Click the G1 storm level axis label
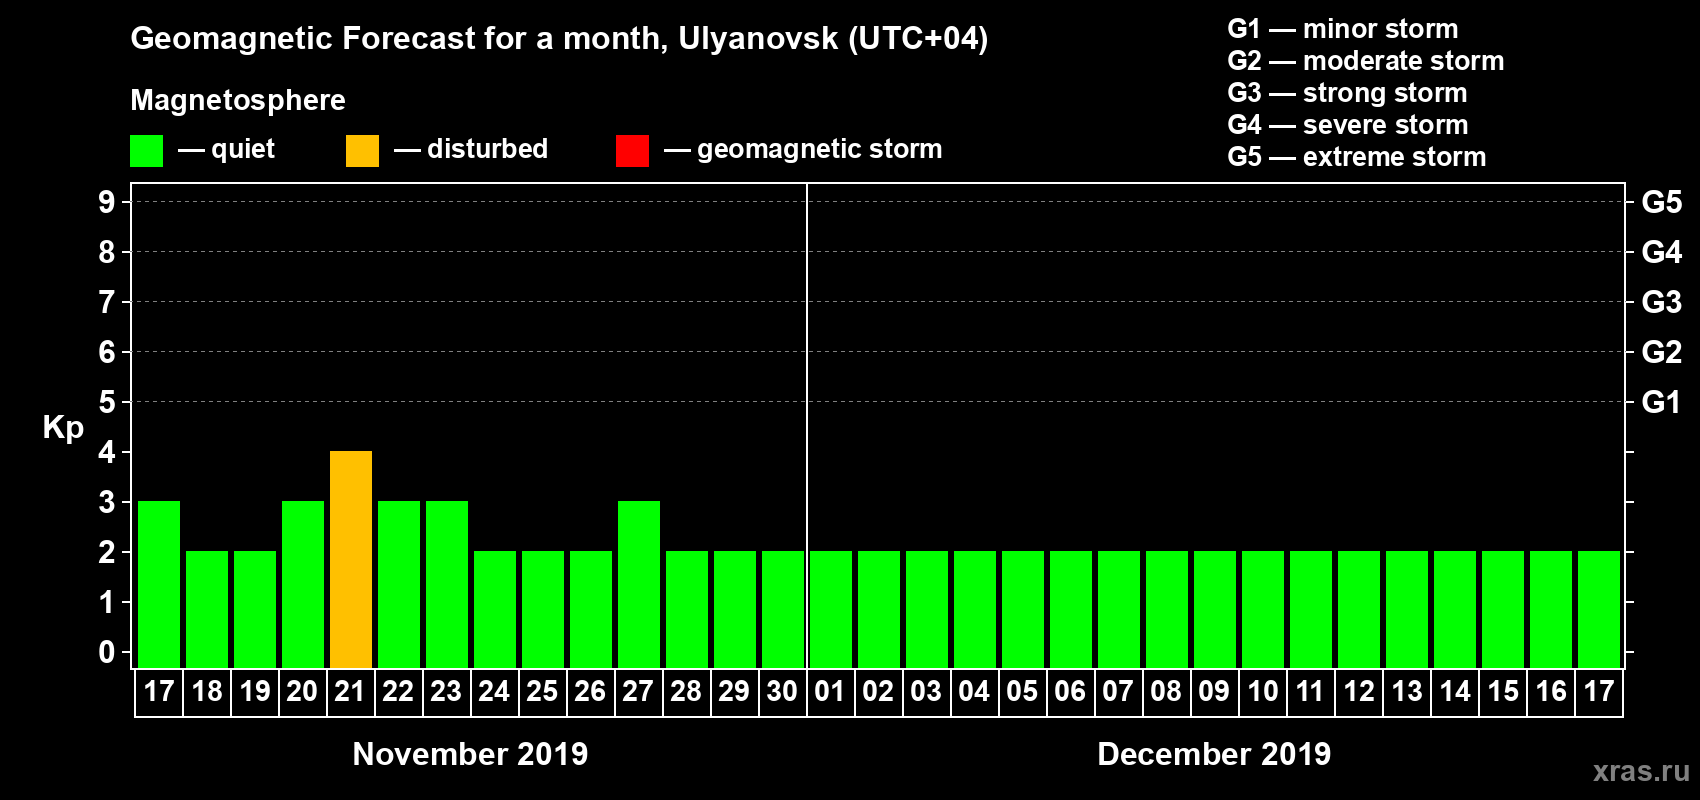 [1661, 402]
